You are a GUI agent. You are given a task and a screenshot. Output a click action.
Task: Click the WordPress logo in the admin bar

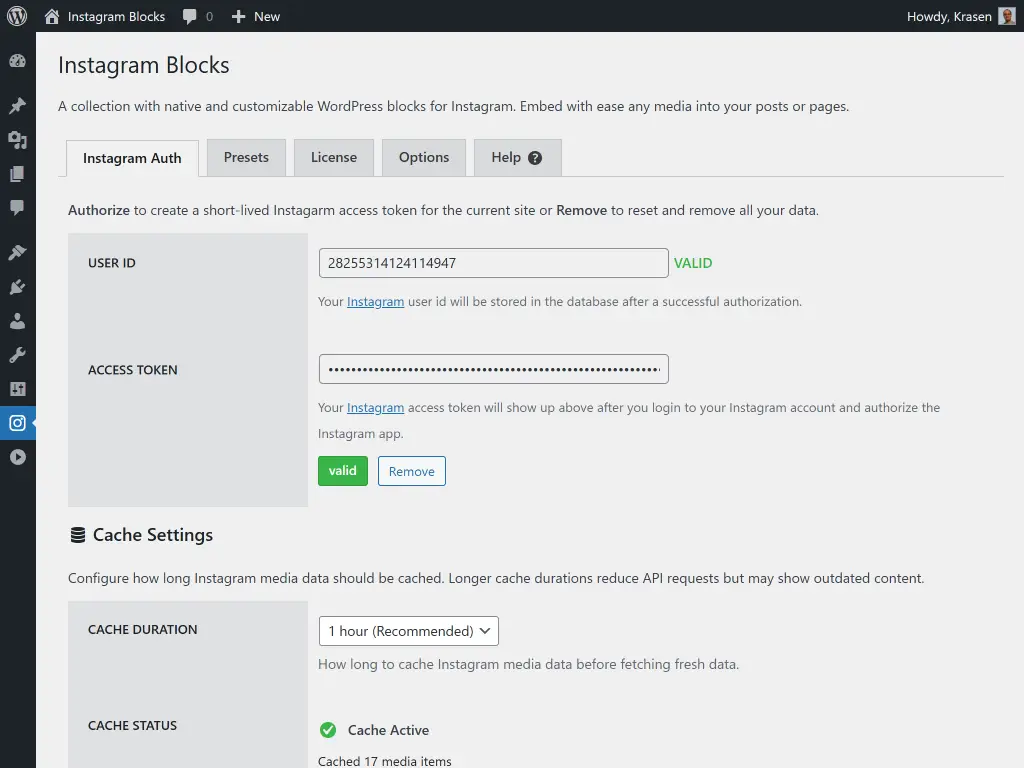17,16
